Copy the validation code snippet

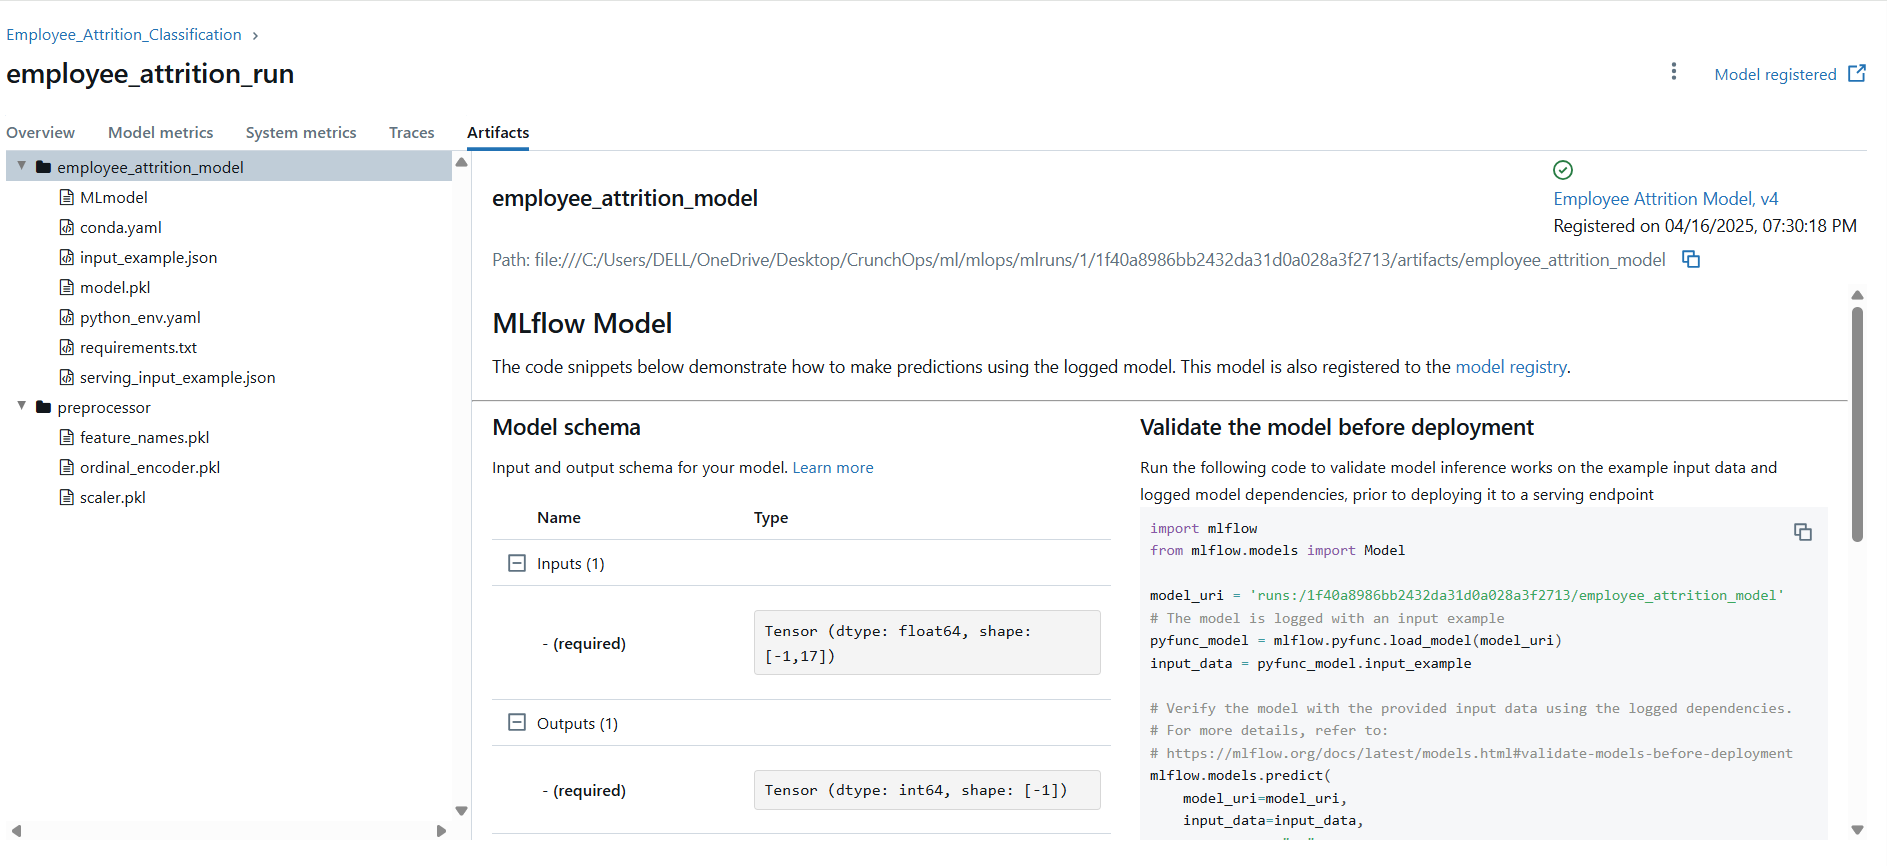(x=1802, y=532)
